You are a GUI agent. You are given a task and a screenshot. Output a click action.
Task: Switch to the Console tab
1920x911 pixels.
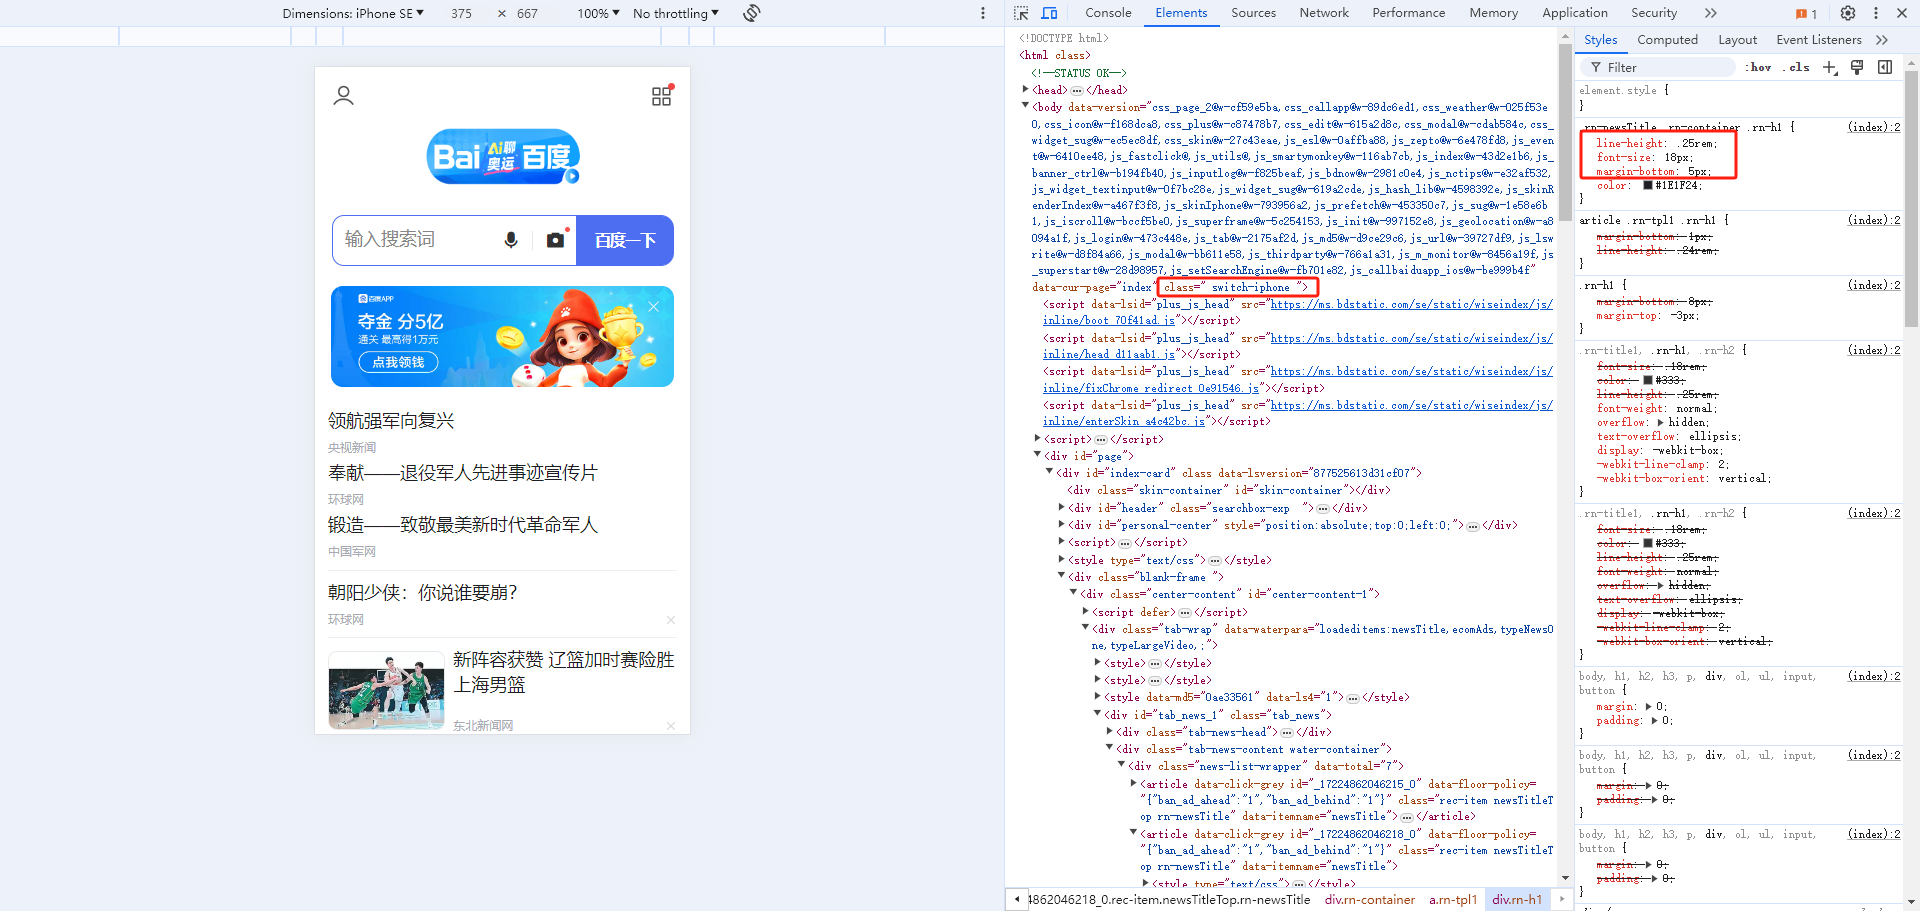click(x=1108, y=13)
